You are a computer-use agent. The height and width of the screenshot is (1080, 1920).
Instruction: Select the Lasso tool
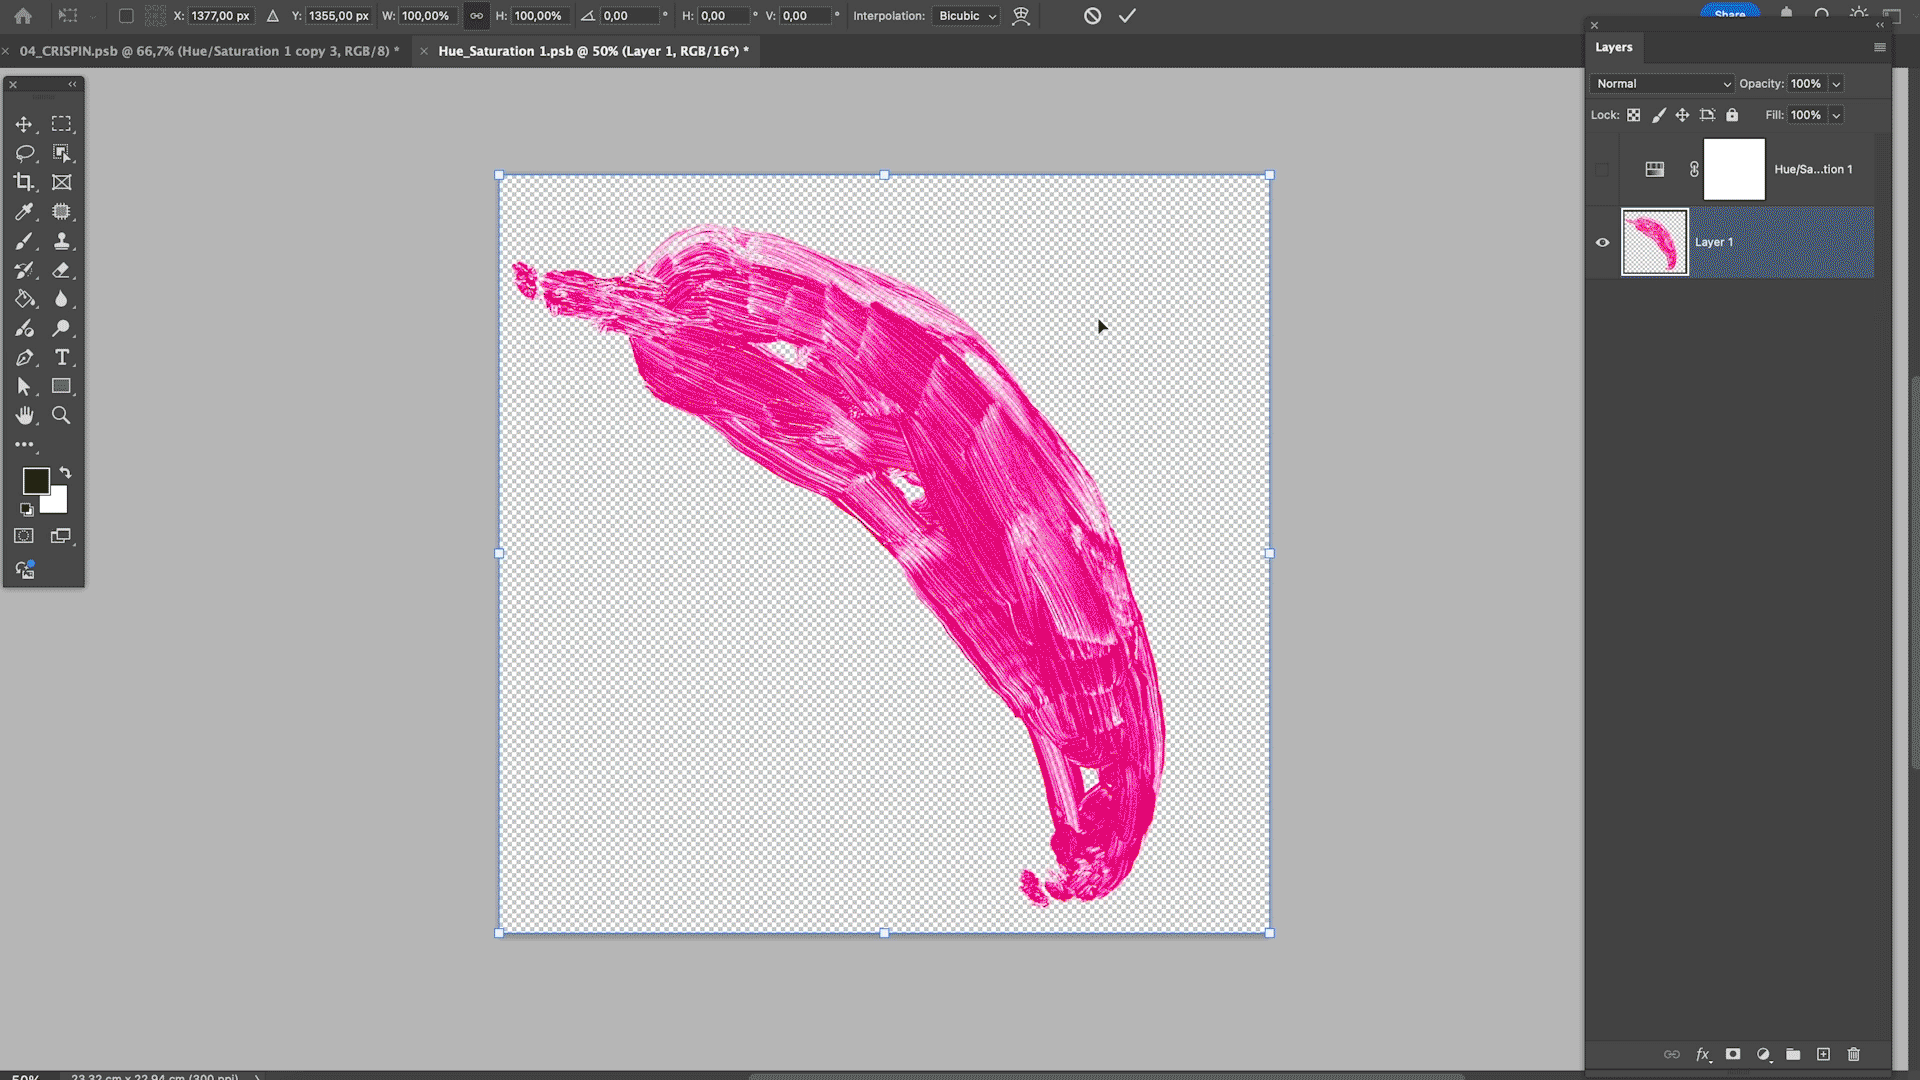(x=24, y=153)
